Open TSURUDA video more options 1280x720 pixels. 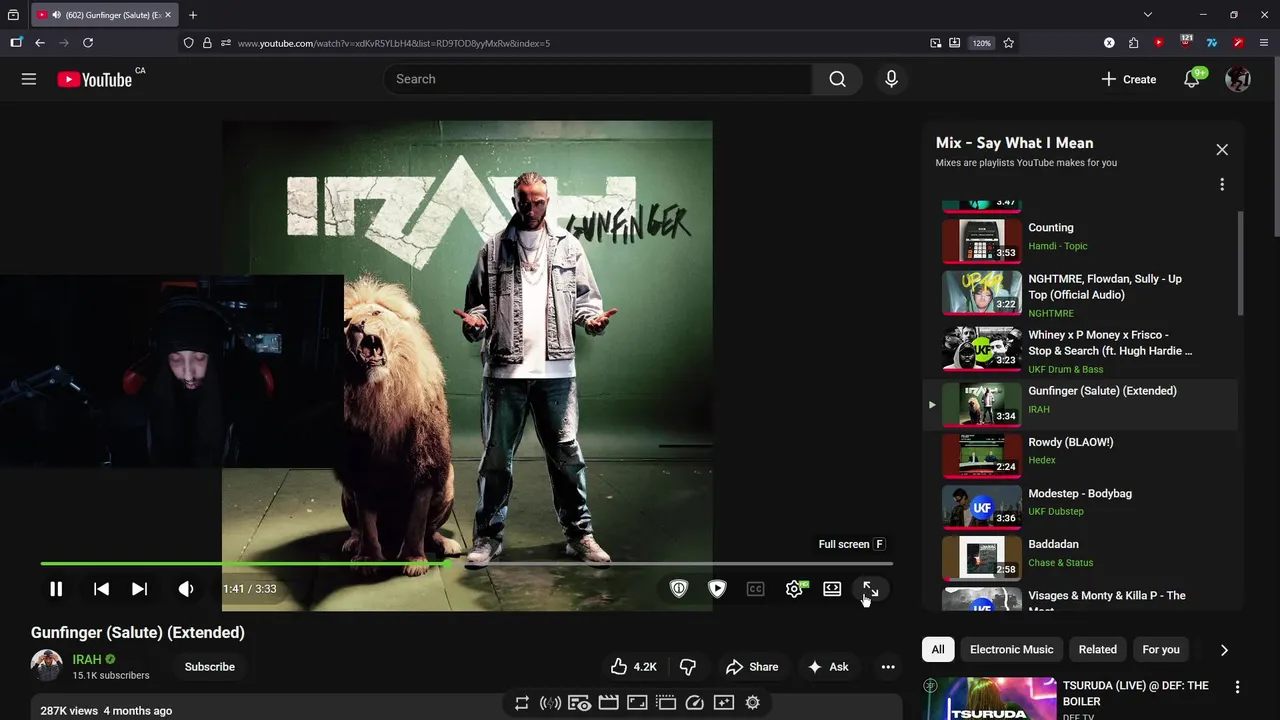(1237, 687)
